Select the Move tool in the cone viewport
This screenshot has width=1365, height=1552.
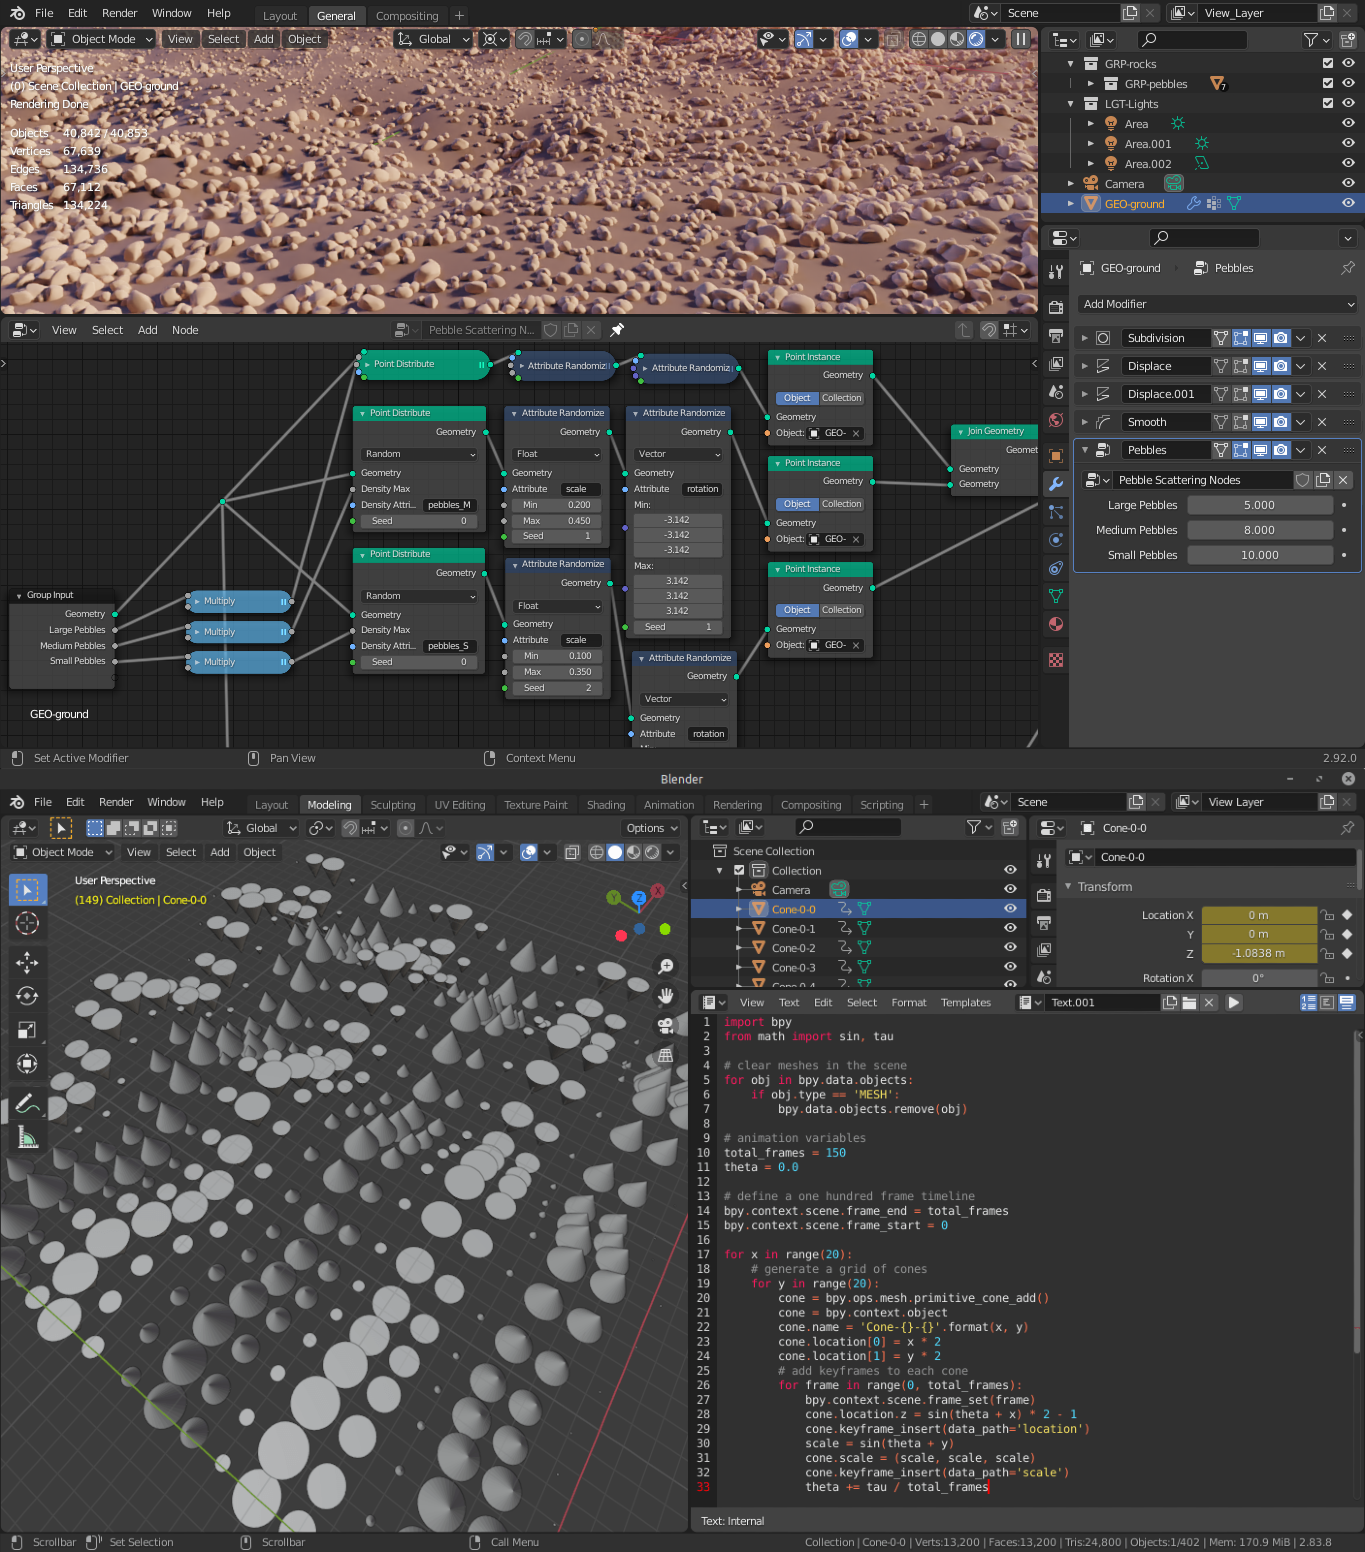point(27,962)
